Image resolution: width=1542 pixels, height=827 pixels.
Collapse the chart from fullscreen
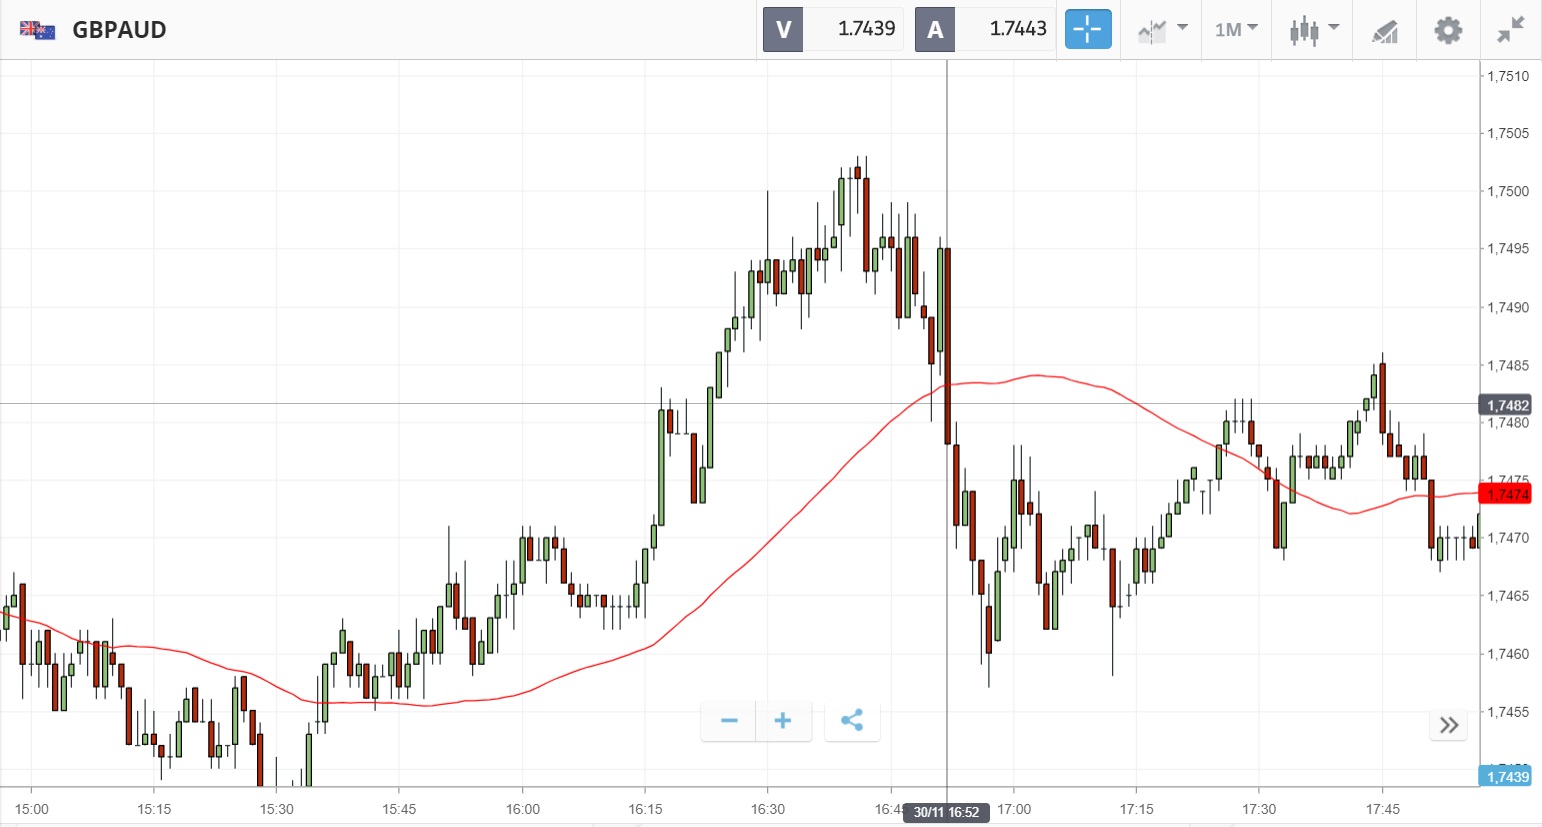1510,30
